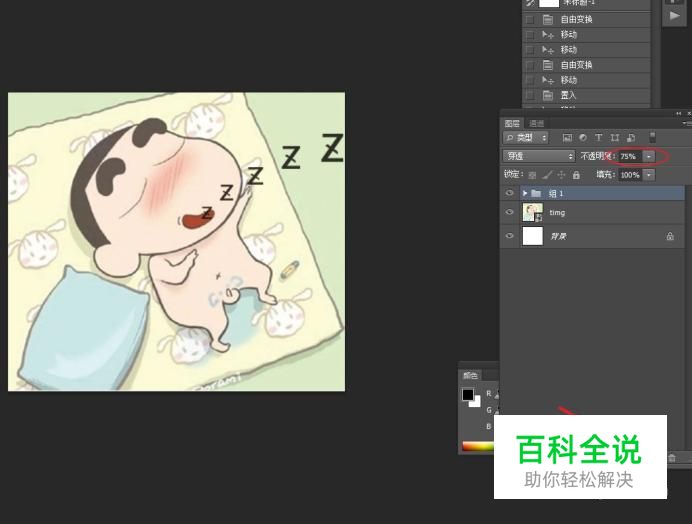Screen dimensions: 692x524
Task: Click the R channel slider handle
Action: pos(497,394)
